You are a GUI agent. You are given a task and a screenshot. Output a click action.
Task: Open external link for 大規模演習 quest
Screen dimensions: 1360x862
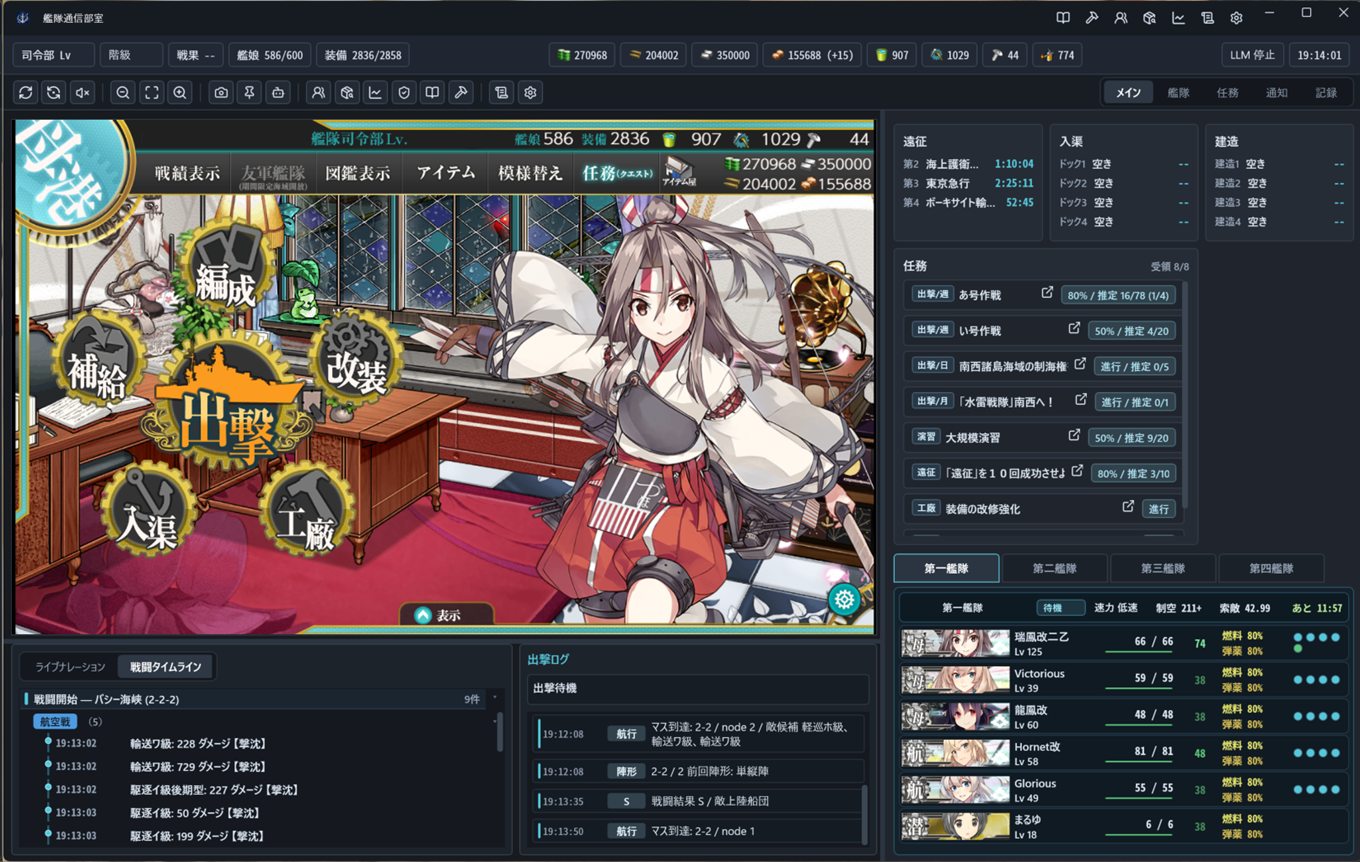(x=1074, y=435)
